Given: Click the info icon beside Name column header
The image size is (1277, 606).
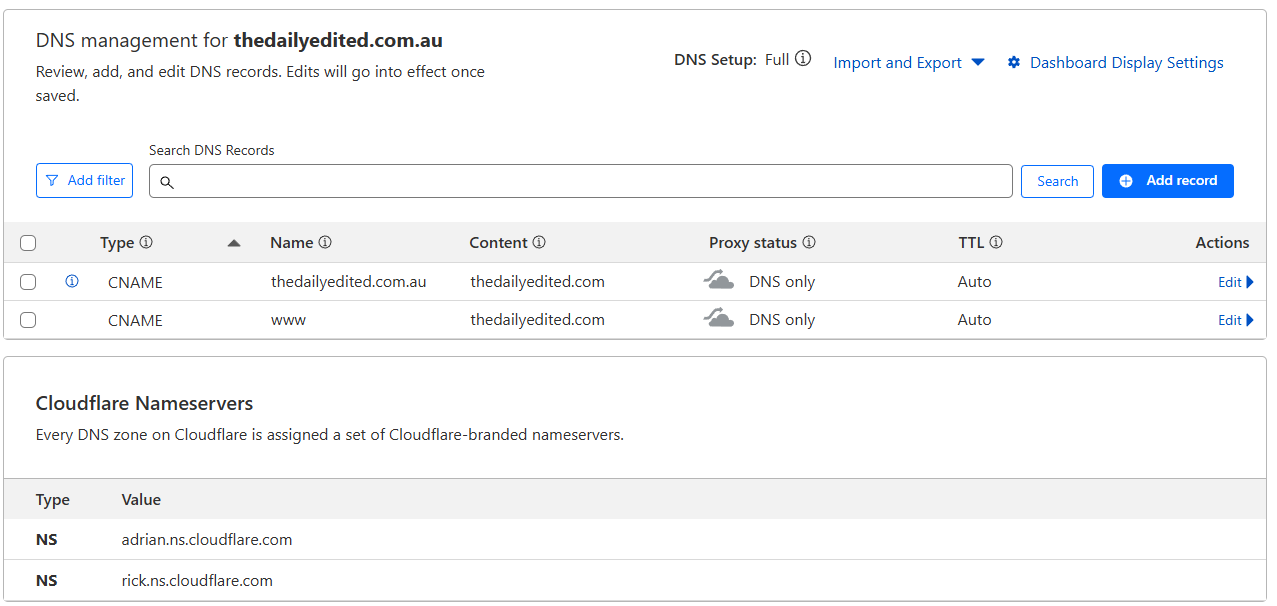Looking at the screenshot, I should pos(325,243).
